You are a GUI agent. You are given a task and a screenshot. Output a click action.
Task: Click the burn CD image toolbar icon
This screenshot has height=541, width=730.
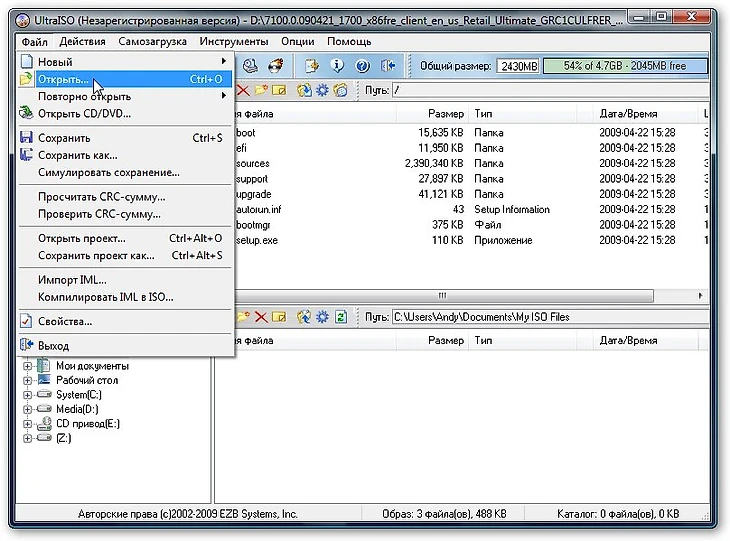coord(275,66)
